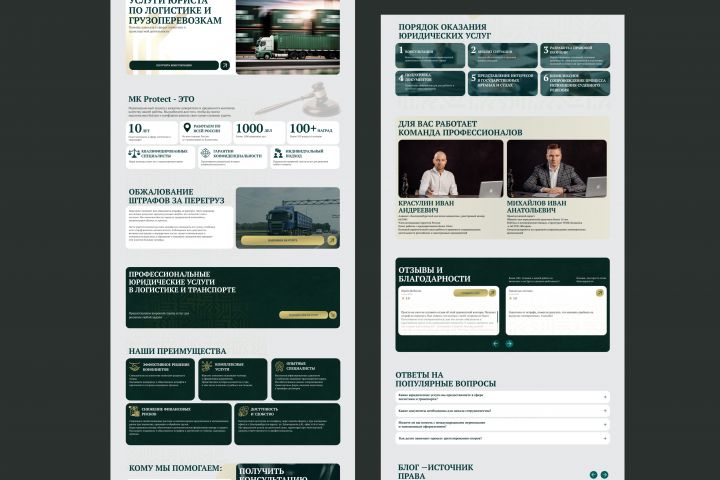
Task: Click the arrow icon beside the hero consultation button
Action: pyautogui.click(x=225, y=65)
